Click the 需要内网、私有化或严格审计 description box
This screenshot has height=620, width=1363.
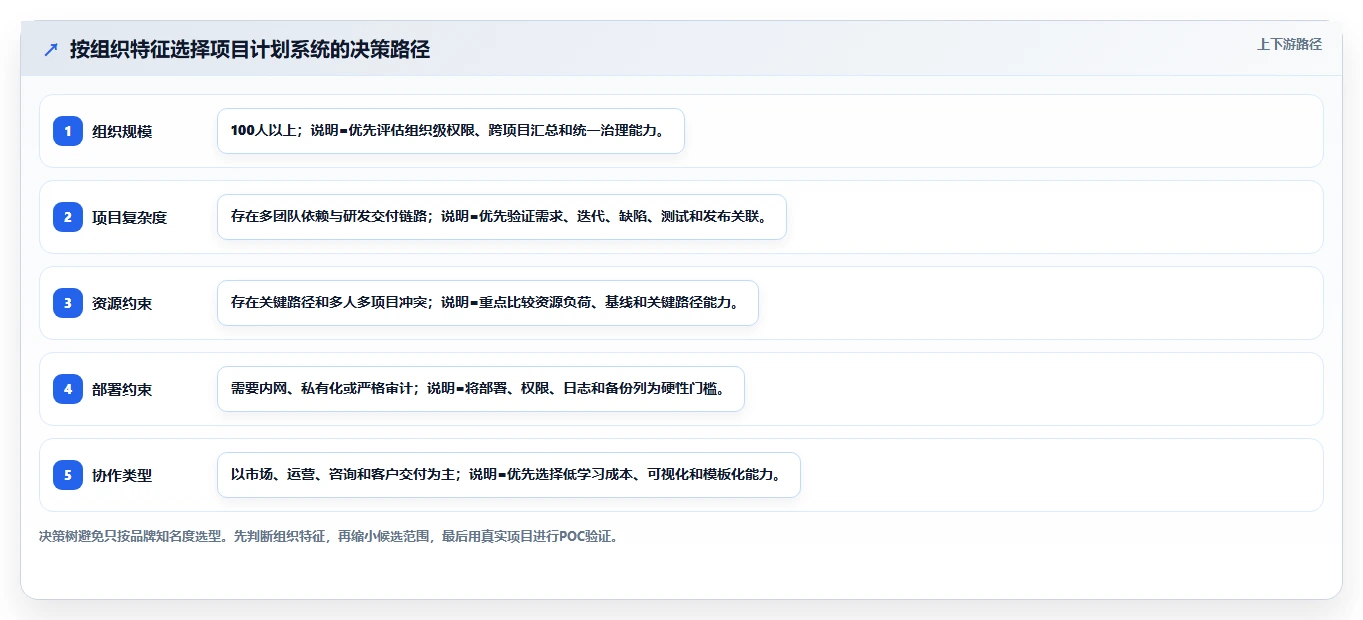[x=481, y=389]
